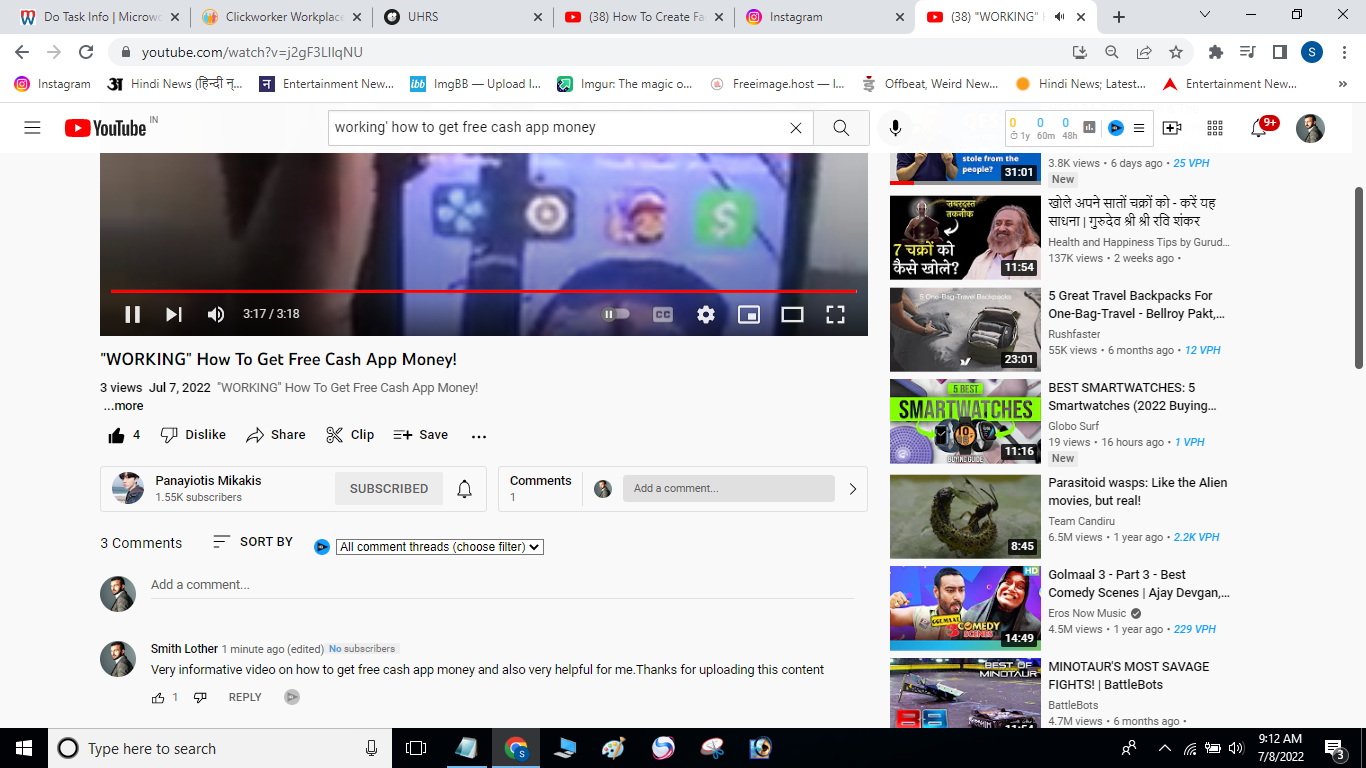Seek on the red video progress bar
Viewport: 1366px width, 768px height.
[484, 291]
